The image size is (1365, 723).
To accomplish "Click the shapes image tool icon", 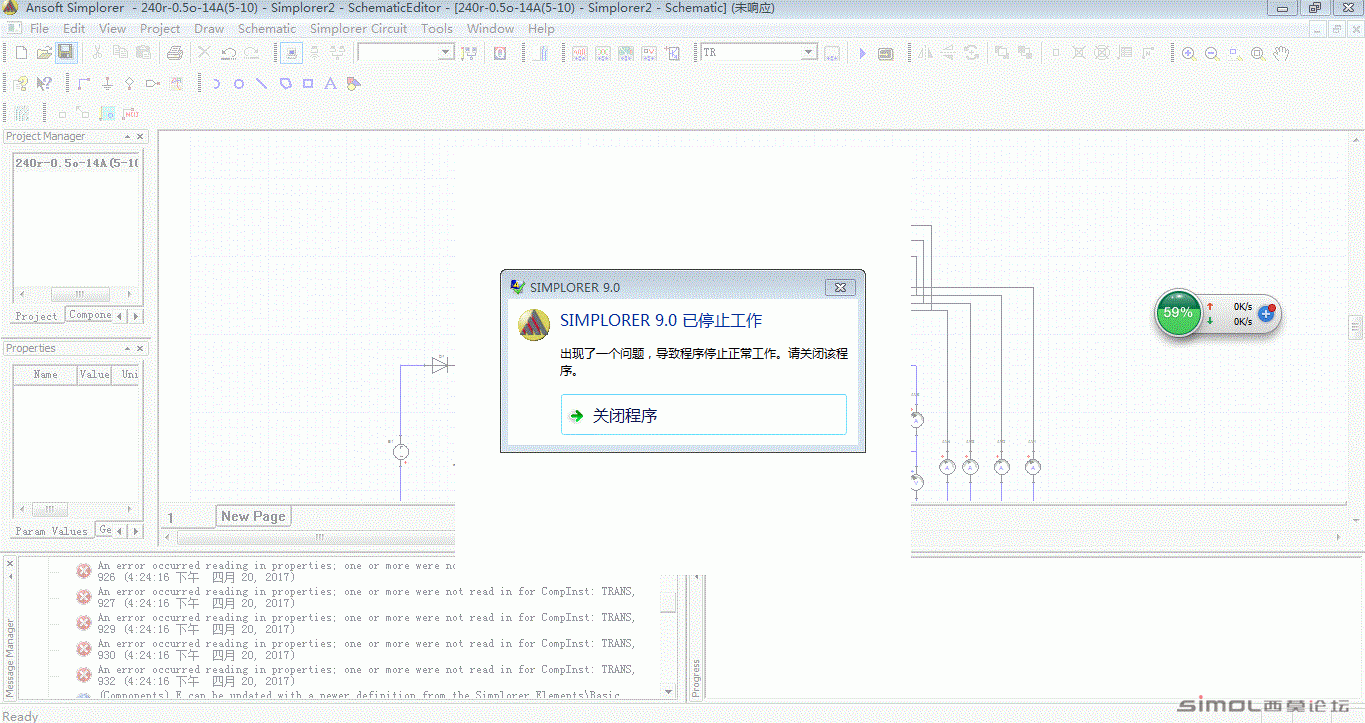I will 354,83.
